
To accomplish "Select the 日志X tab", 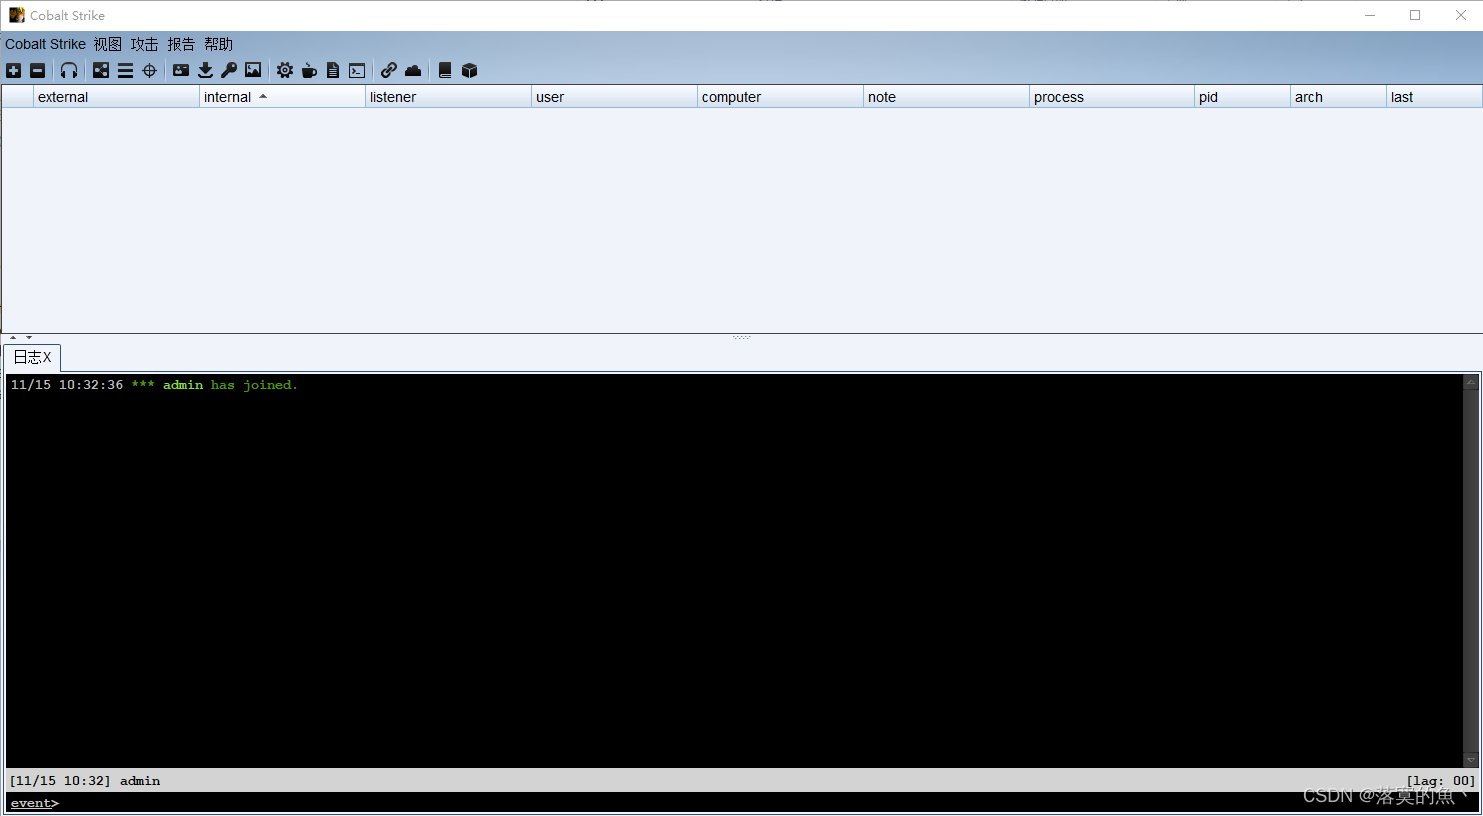I will pyautogui.click(x=32, y=357).
